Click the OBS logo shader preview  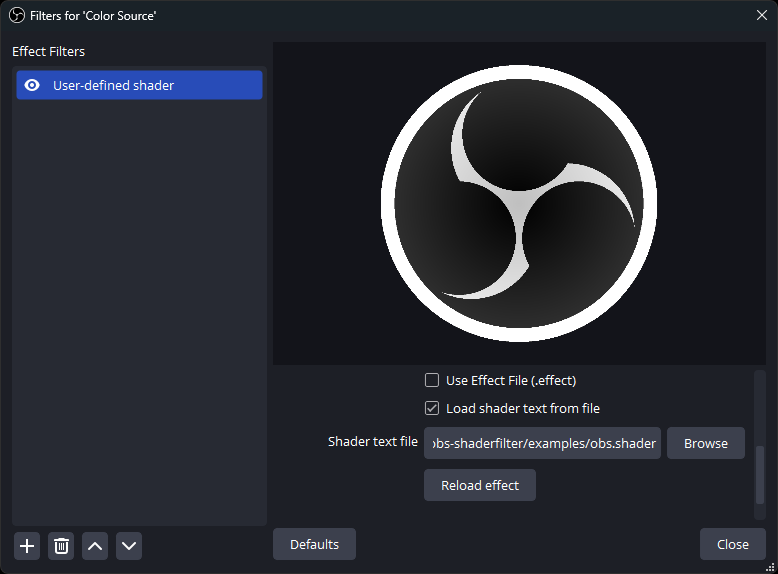[x=519, y=203]
